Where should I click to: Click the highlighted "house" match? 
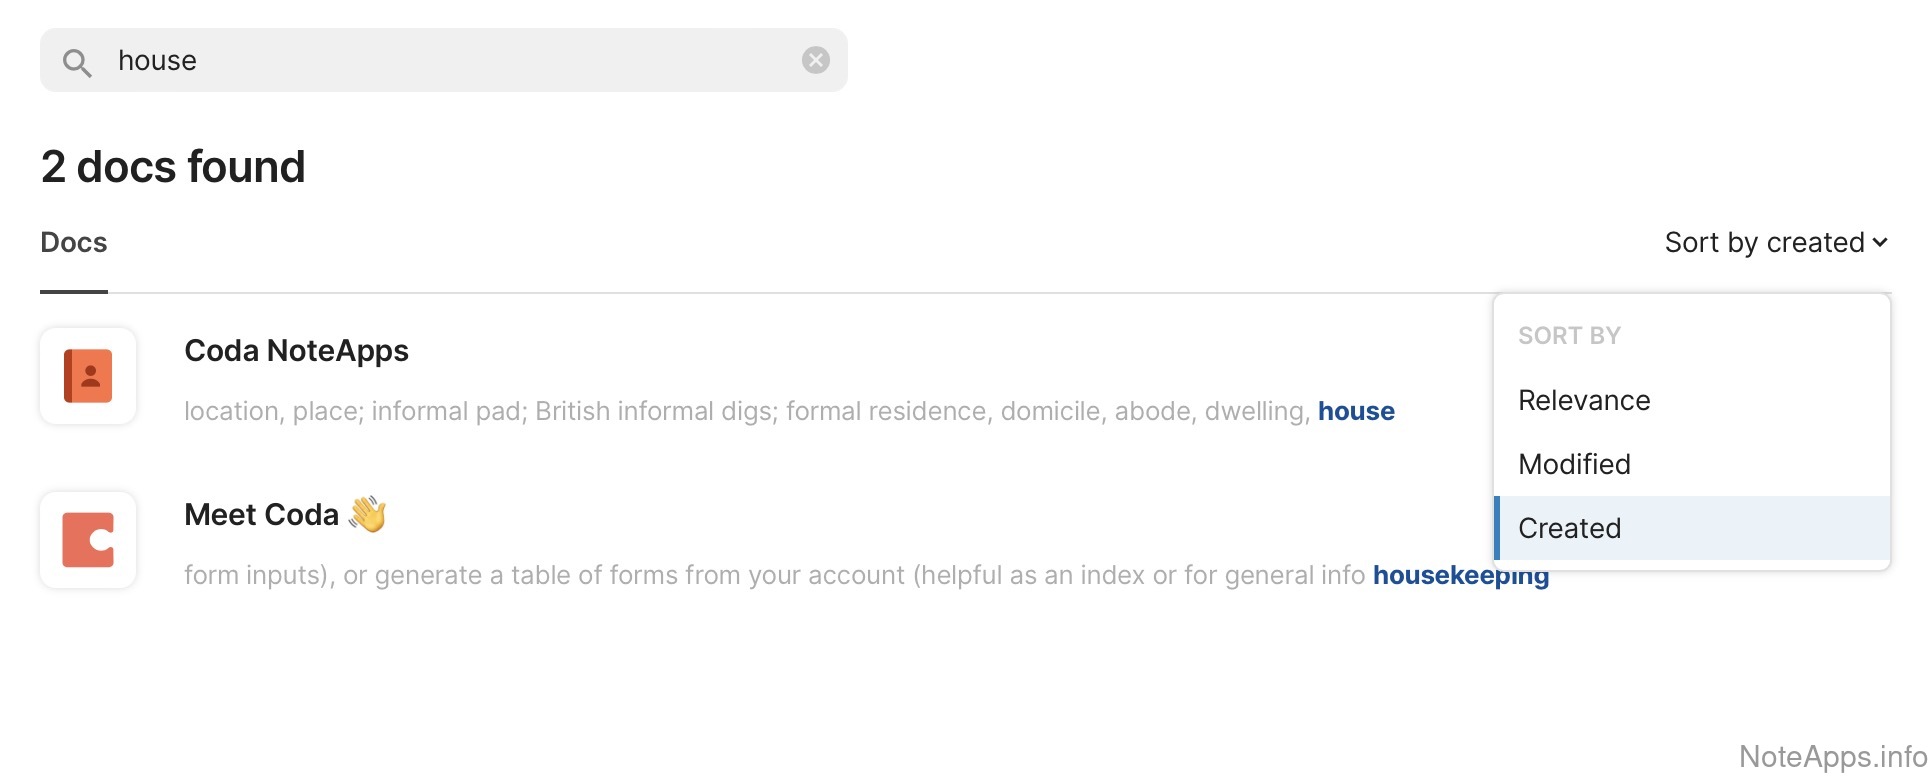(x=1356, y=411)
